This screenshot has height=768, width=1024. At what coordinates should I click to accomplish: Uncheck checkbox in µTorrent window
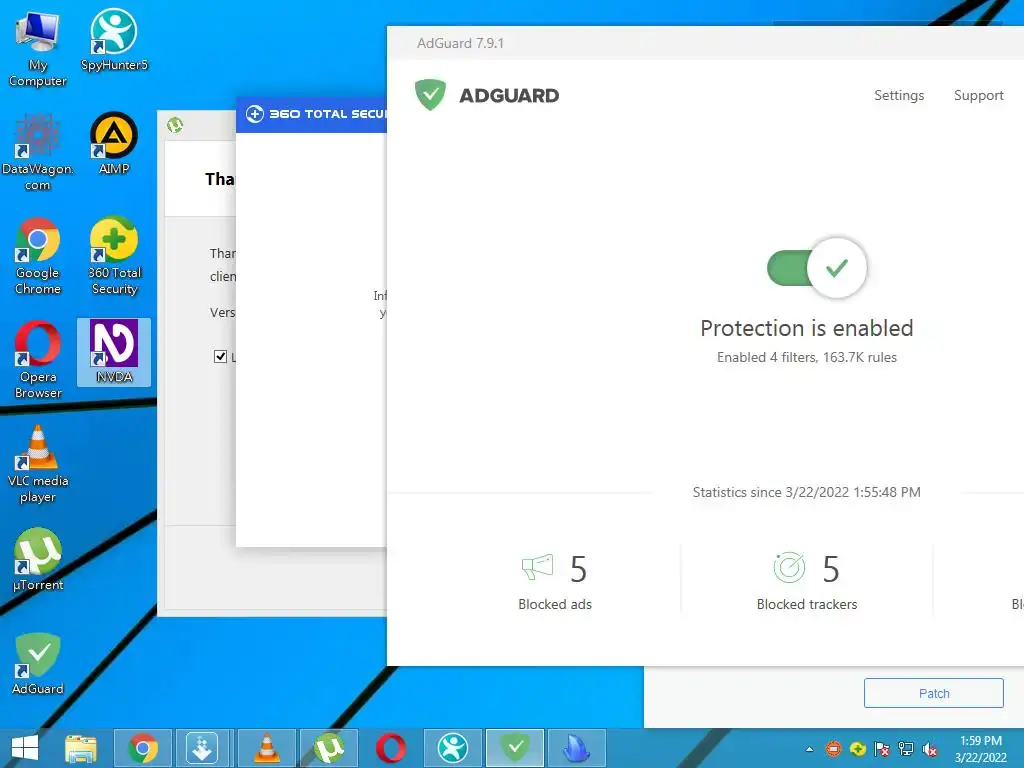point(220,356)
